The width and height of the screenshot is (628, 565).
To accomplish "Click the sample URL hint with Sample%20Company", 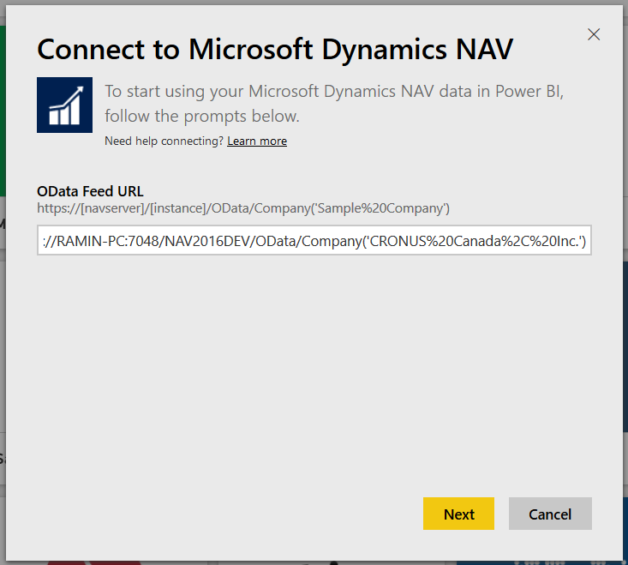I will point(243,208).
